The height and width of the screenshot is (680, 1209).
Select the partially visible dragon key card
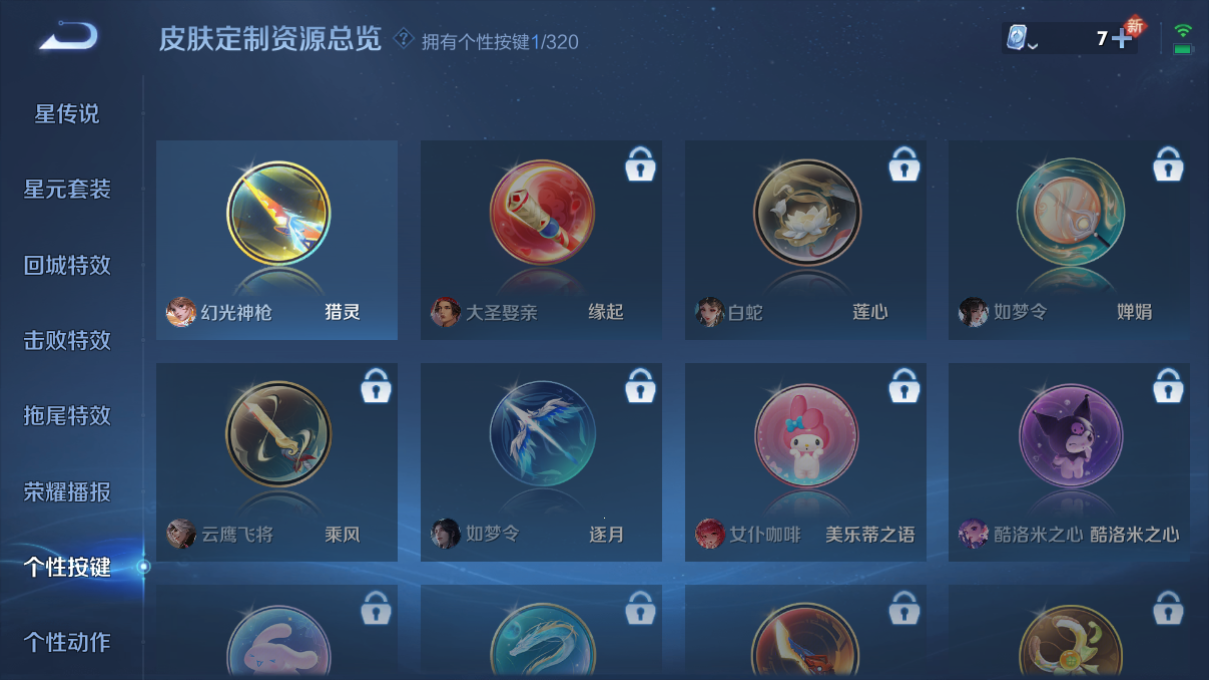click(x=541, y=632)
